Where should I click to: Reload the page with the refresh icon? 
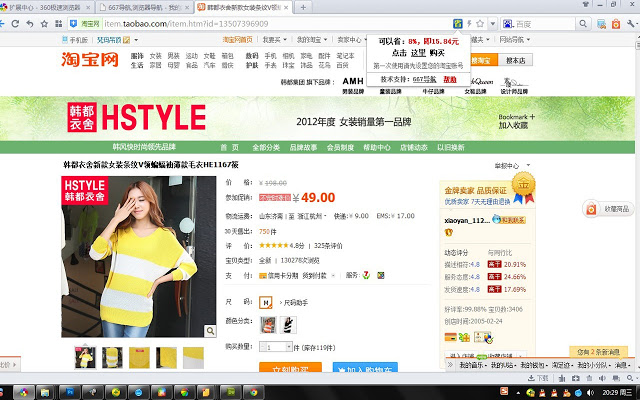point(15,24)
